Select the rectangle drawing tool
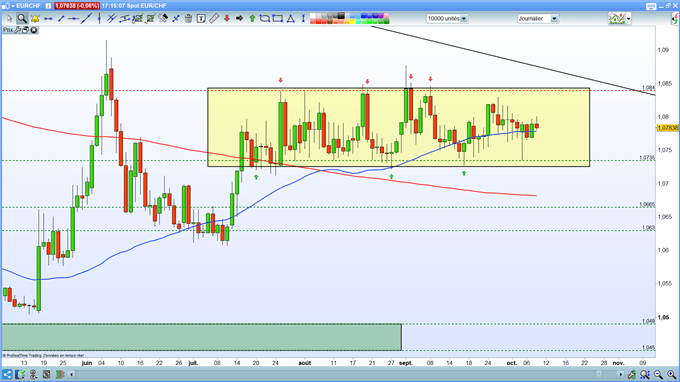Screen dimensions: 680x382 (278, 19)
